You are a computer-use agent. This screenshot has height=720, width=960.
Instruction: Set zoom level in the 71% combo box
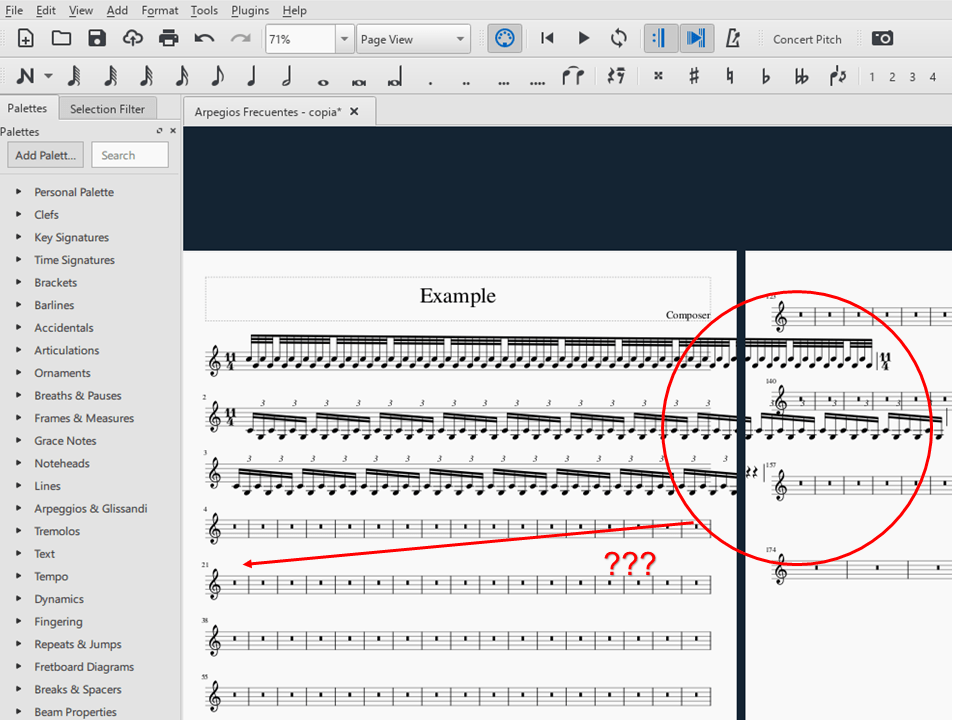coord(300,38)
